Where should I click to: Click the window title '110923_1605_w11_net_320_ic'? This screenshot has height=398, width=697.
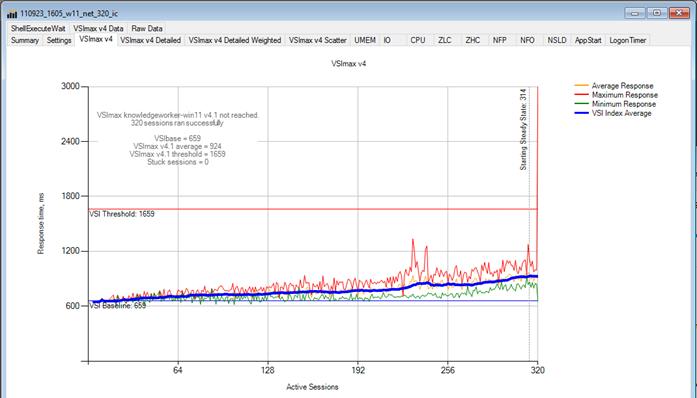point(69,14)
